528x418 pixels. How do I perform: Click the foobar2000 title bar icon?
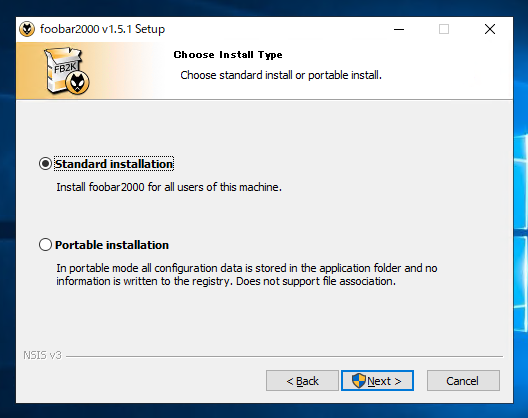click(x=27, y=29)
